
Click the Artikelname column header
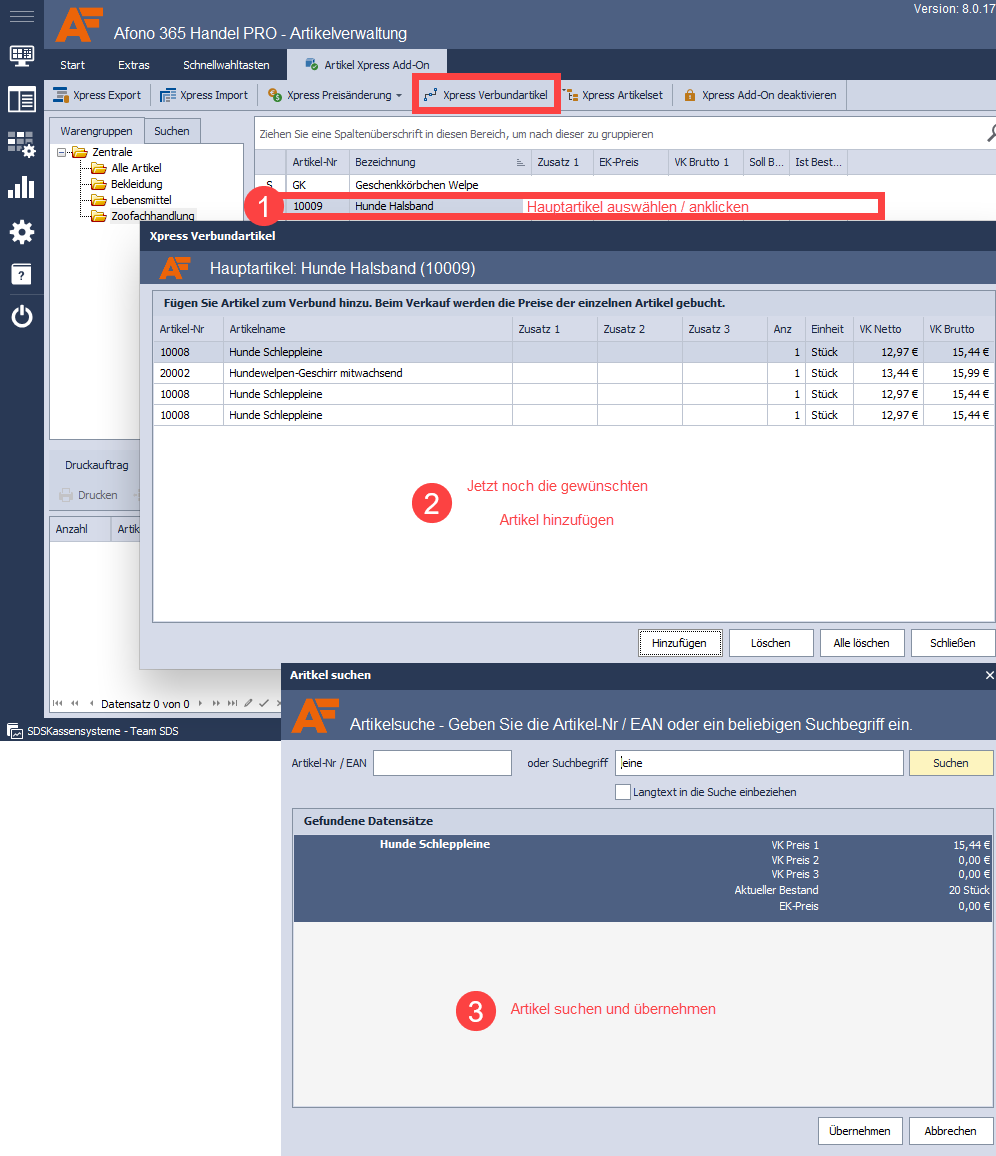[367, 330]
